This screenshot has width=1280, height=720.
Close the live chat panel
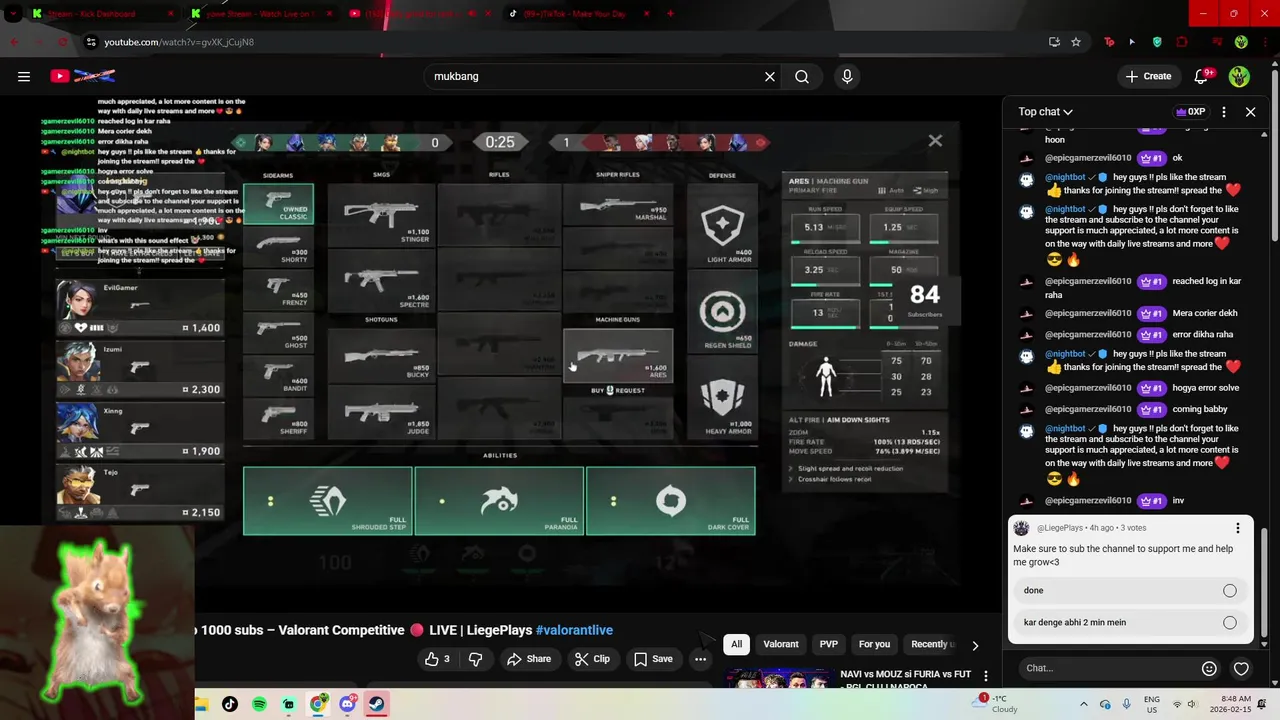(1250, 112)
